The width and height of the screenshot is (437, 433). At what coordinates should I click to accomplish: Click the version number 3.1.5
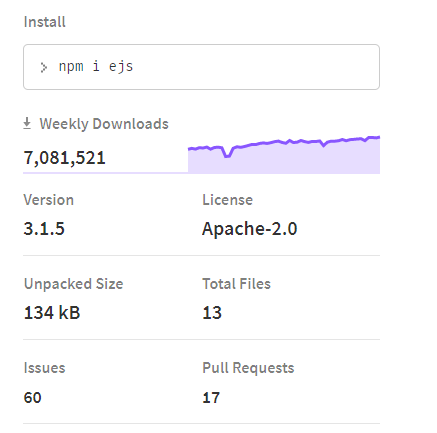[x=44, y=229]
